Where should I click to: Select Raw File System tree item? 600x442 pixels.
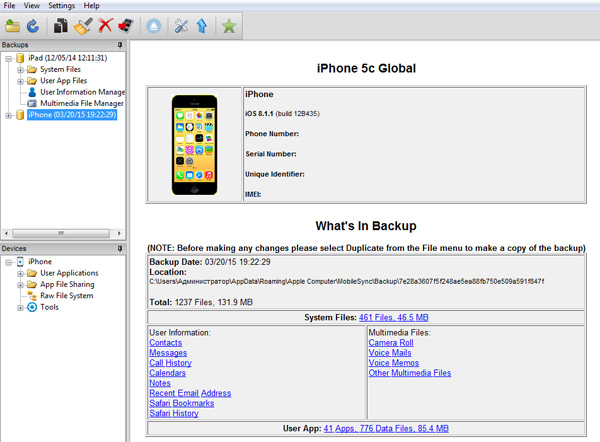(x=66, y=296)
